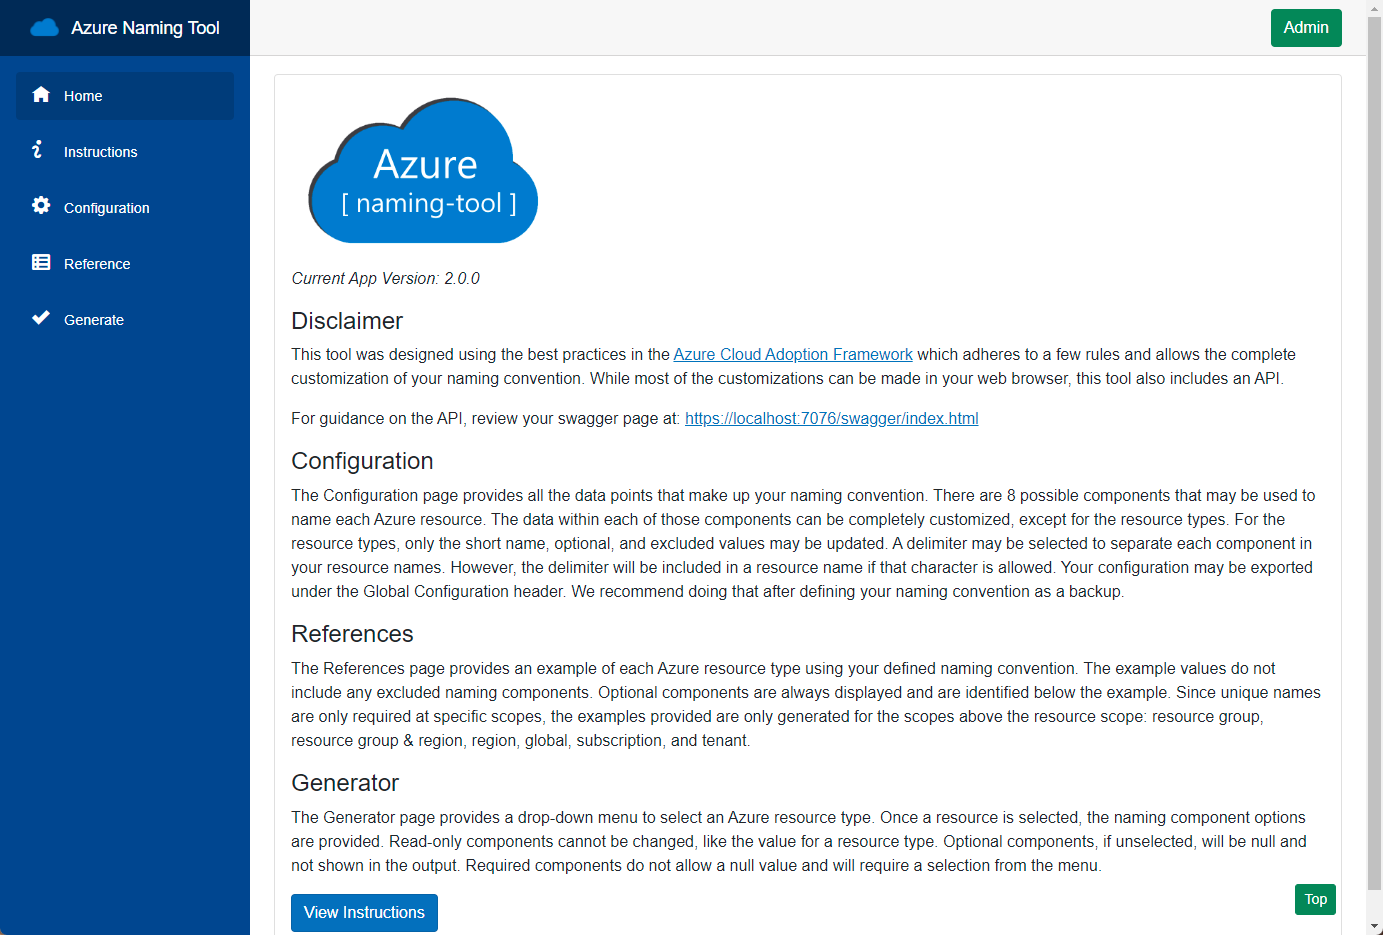The height and width of the screenshot is (935, 1383).
Task: Click the Configuration gear icon
Action: tap(41, 206)
